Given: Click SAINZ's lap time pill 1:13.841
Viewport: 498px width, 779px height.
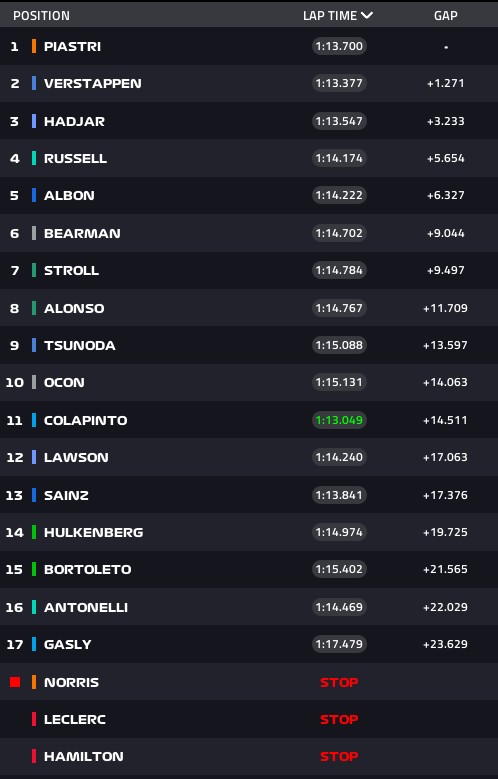Looking at the screenshot, I should point(339,495).
